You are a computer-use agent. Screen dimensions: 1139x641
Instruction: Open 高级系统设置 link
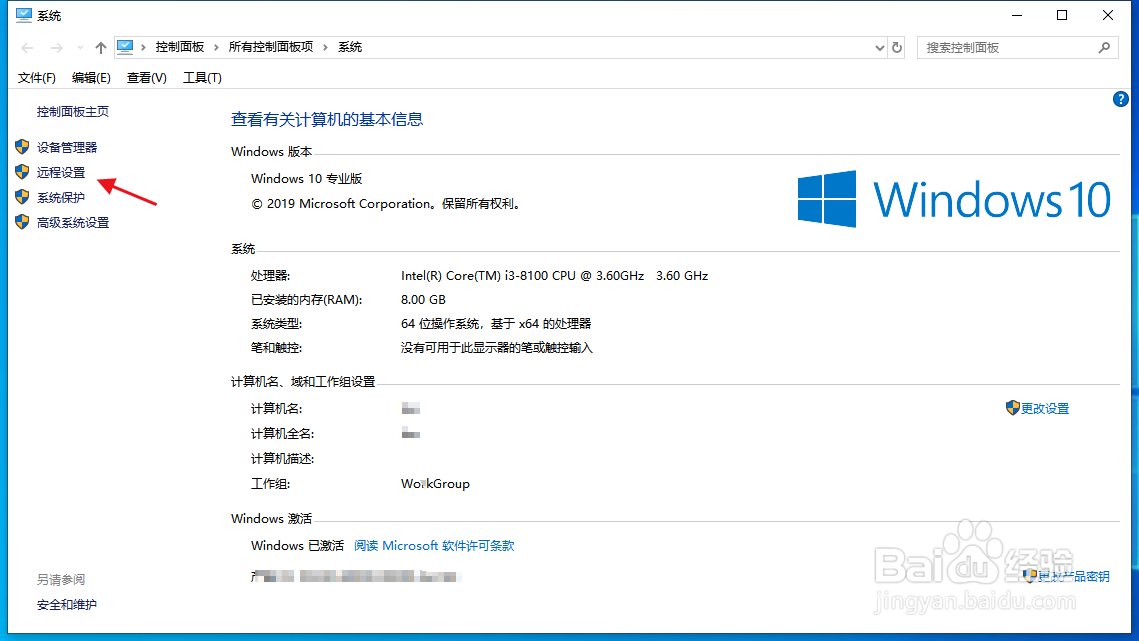[73, 222]
